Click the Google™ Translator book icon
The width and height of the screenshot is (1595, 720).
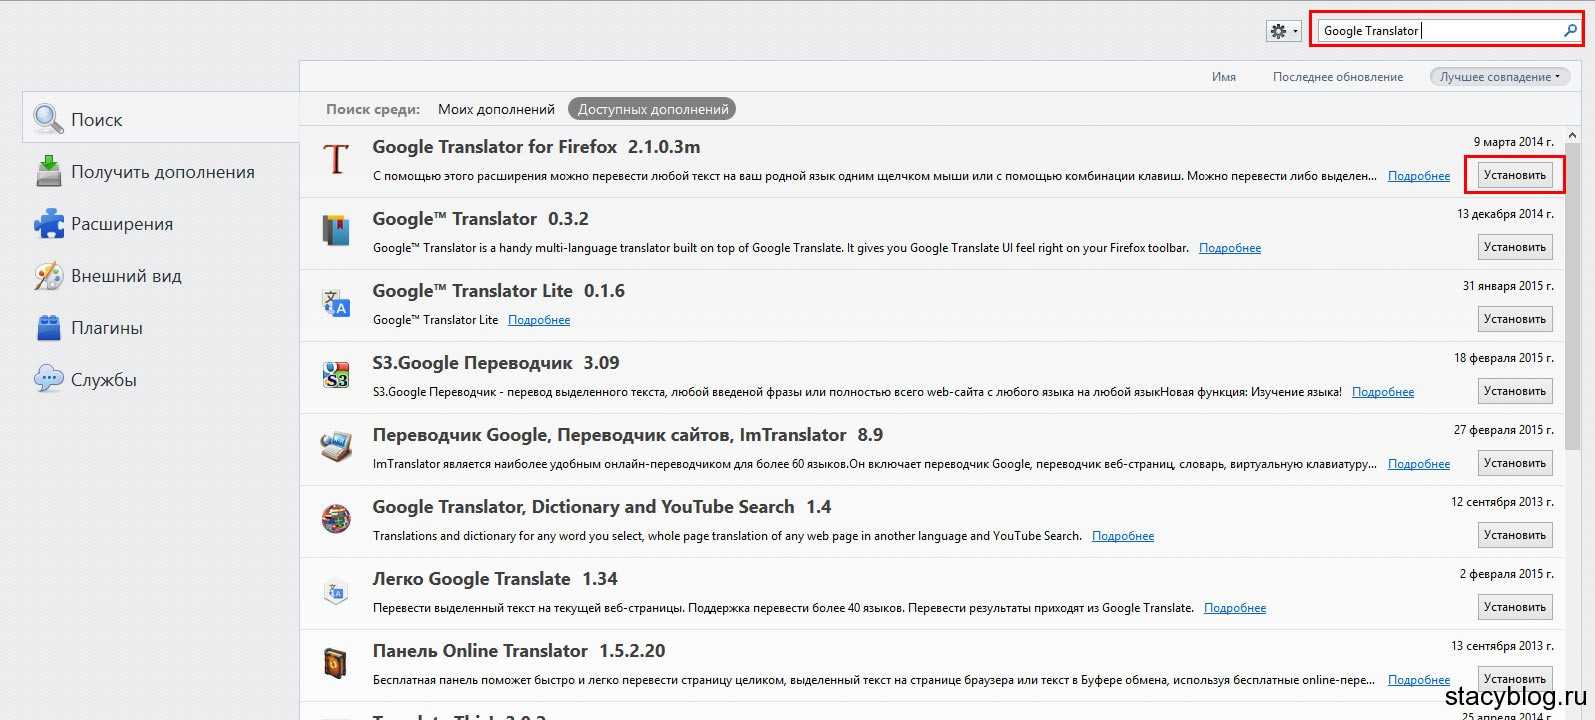coord(335,231)
